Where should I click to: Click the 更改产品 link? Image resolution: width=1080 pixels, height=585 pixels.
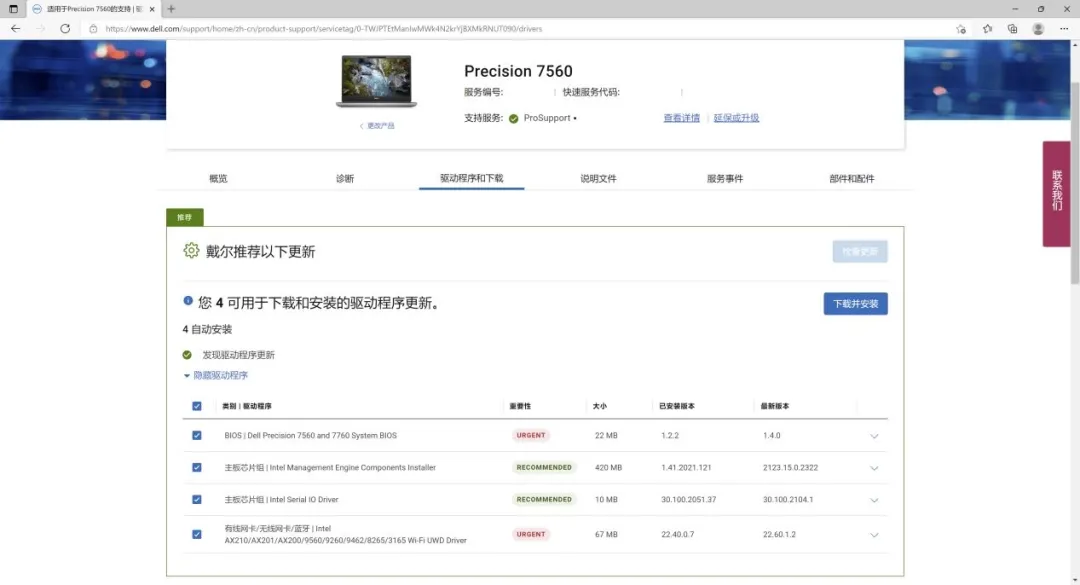pyautogui.click(x=377, y=126)
